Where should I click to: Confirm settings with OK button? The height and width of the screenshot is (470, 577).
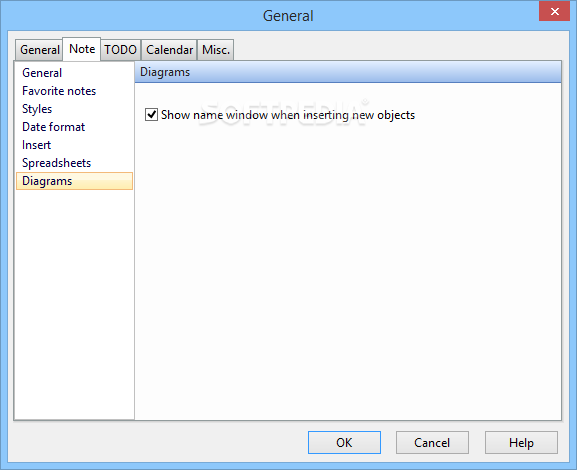pos(344,442)
